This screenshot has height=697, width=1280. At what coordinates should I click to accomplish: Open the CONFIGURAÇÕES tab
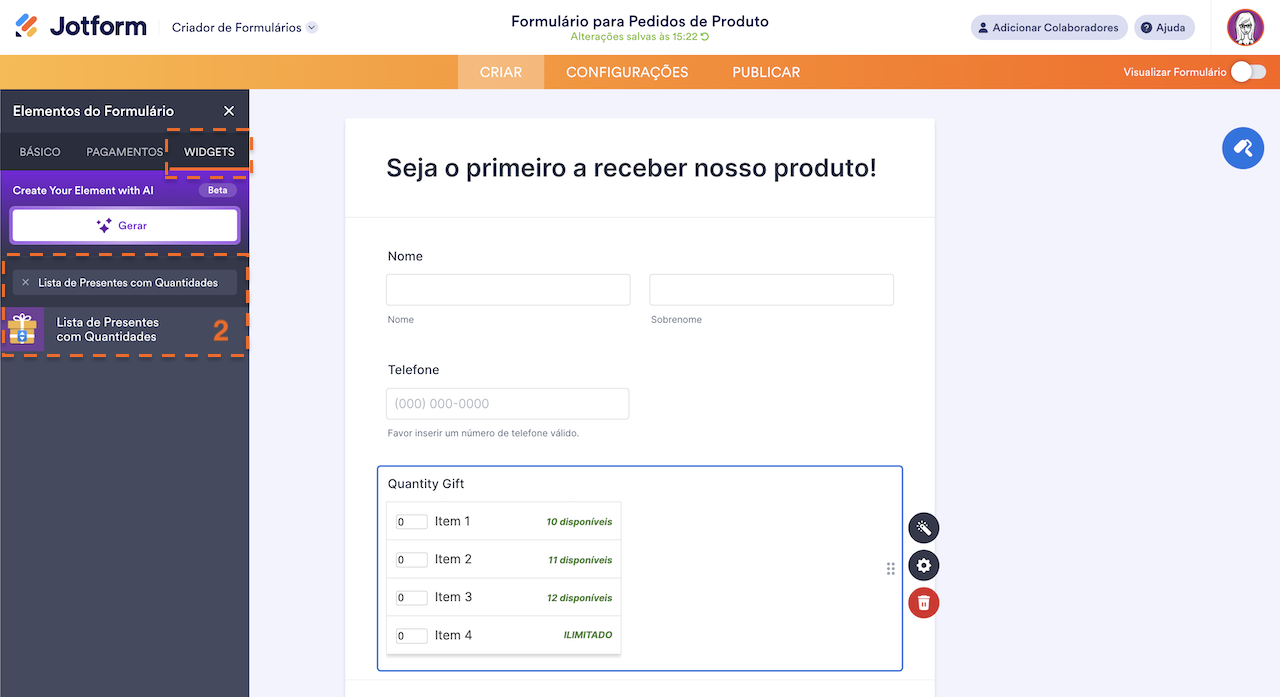[x=628, y=71]
